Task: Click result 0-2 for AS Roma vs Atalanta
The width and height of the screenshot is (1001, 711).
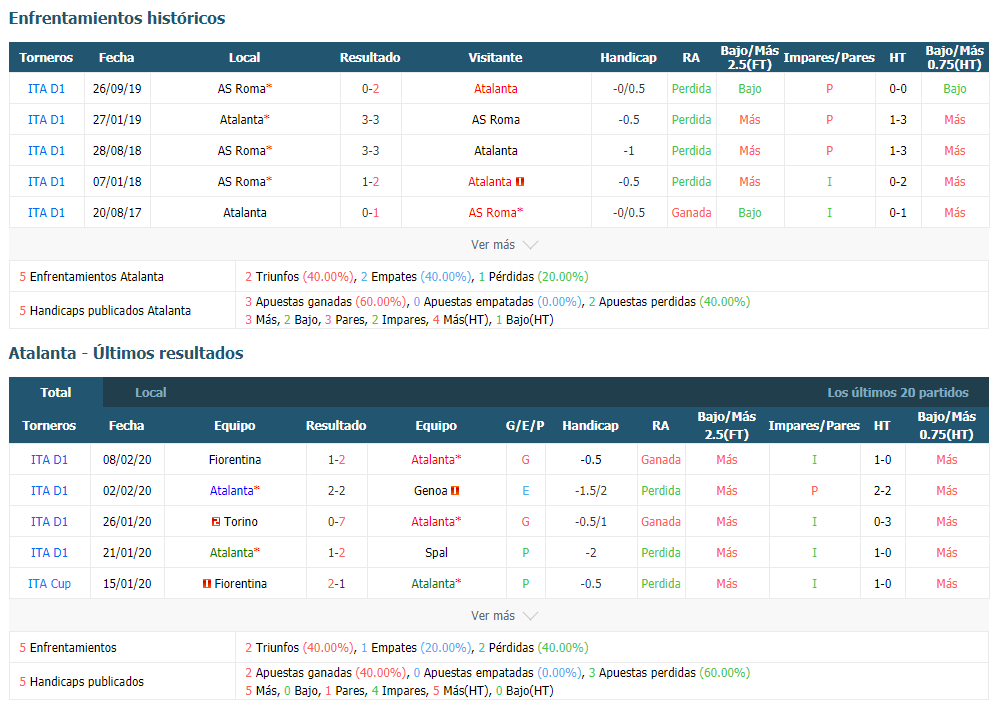Action: [x=370, y=89]
